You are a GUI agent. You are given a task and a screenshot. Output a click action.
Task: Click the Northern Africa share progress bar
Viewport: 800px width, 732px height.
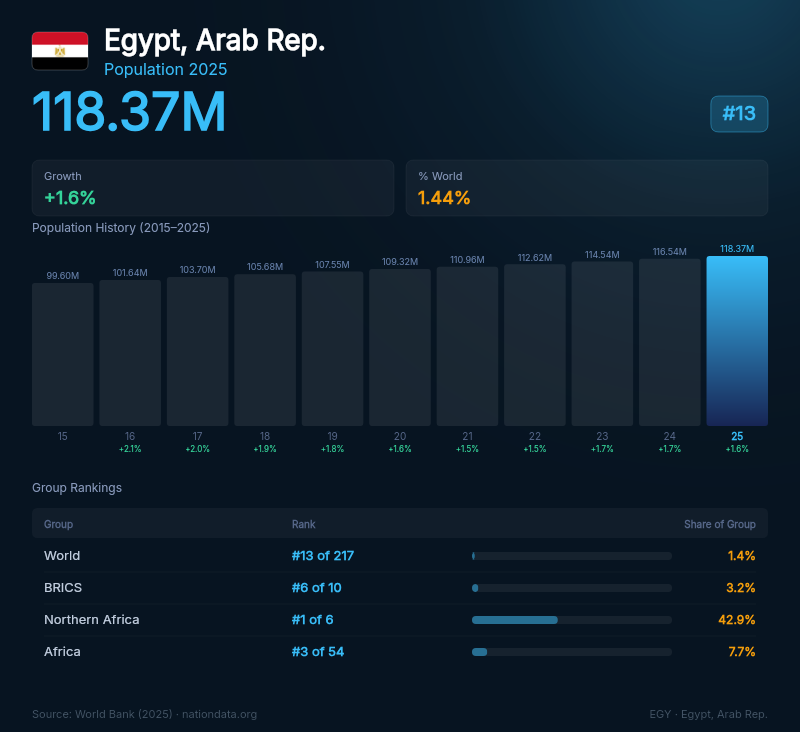[x=571, y=620]
